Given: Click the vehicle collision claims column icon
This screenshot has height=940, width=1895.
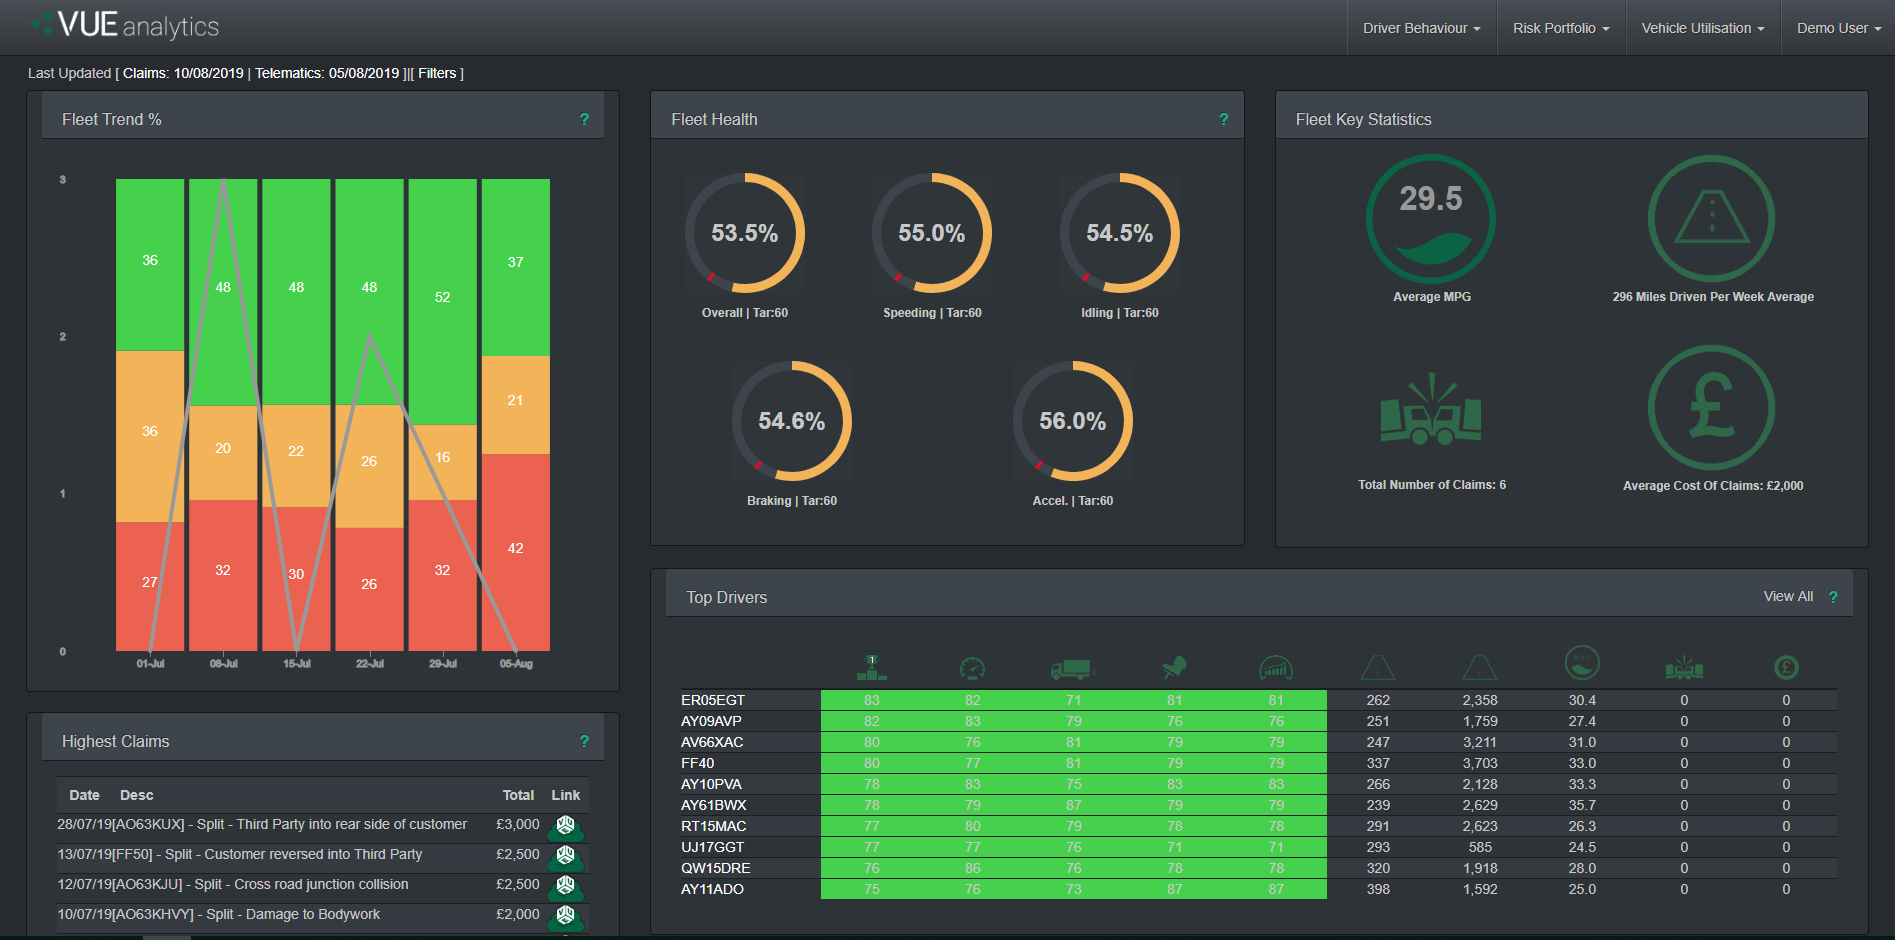Looking at the screenshot, I should (x=1684, y=667).
